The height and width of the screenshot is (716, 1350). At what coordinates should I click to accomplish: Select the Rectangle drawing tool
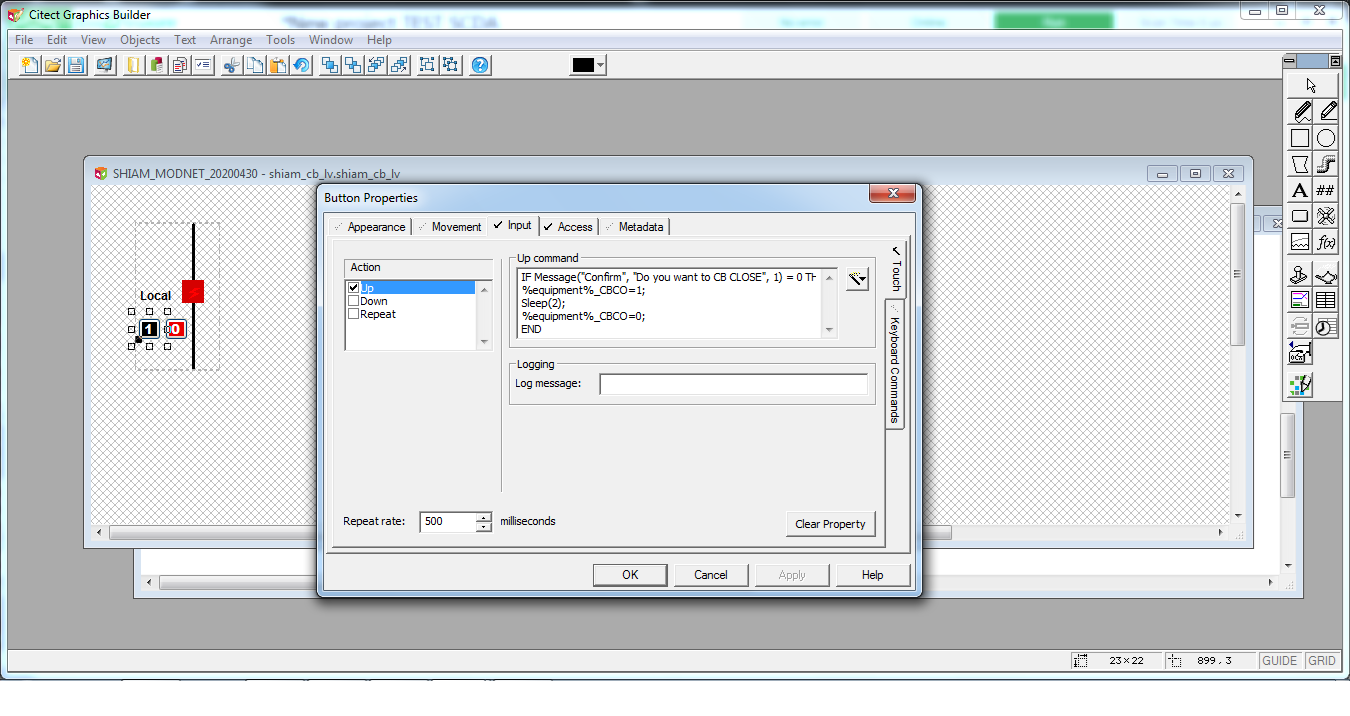click(1298, 137)
